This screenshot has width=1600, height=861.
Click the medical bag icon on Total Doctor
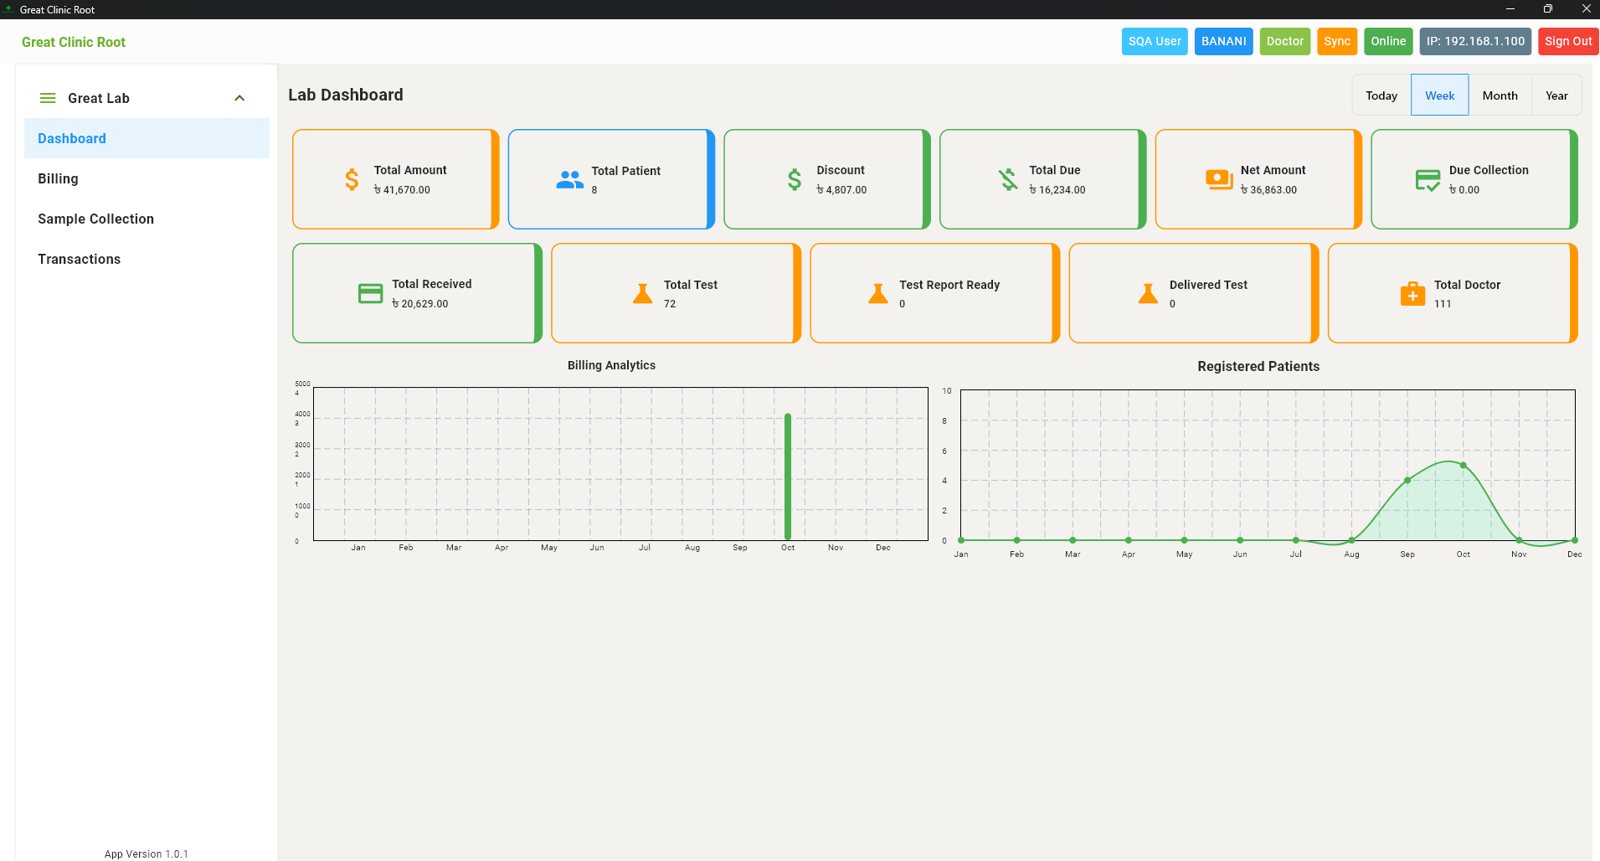click(1413, 294)
